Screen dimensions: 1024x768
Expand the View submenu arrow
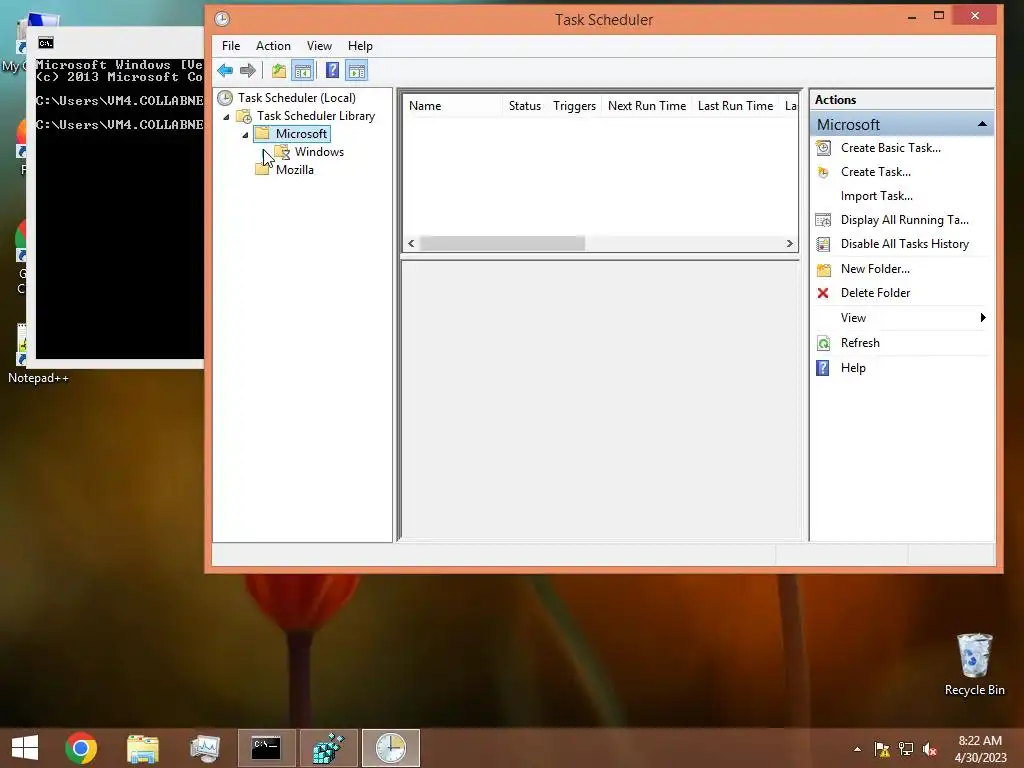point(983,318)
